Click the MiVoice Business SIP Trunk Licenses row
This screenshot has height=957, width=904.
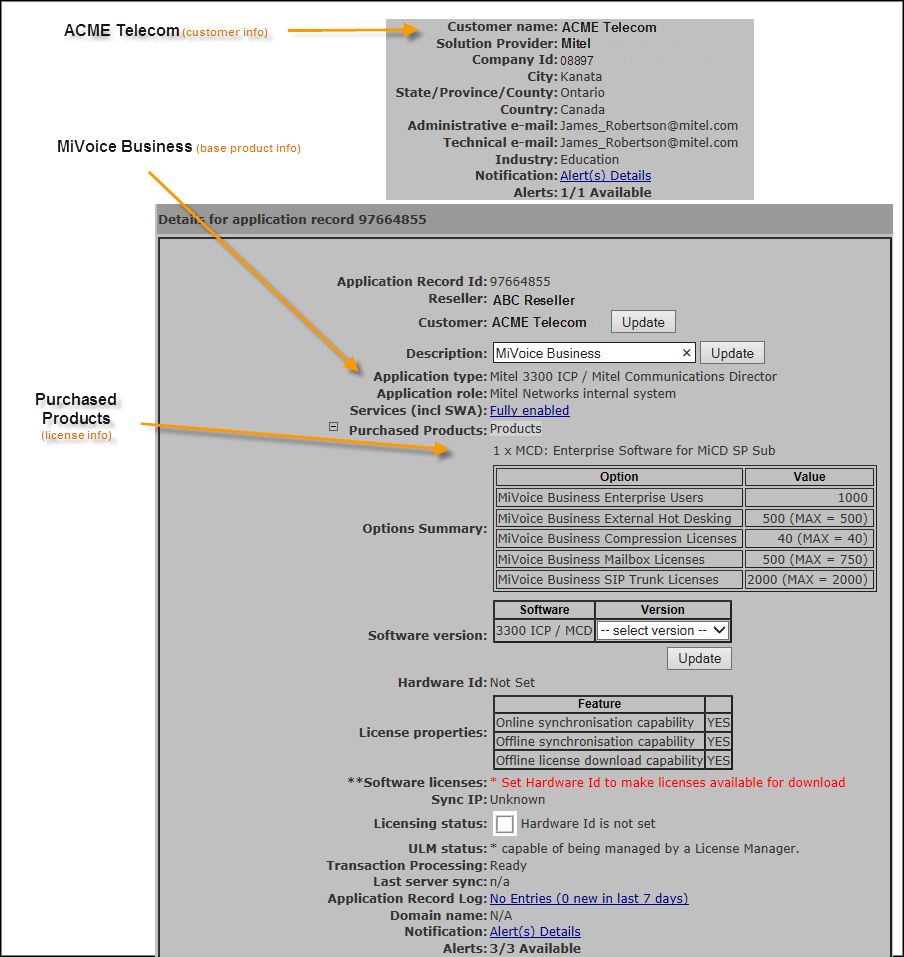click(x=685, y=579)
